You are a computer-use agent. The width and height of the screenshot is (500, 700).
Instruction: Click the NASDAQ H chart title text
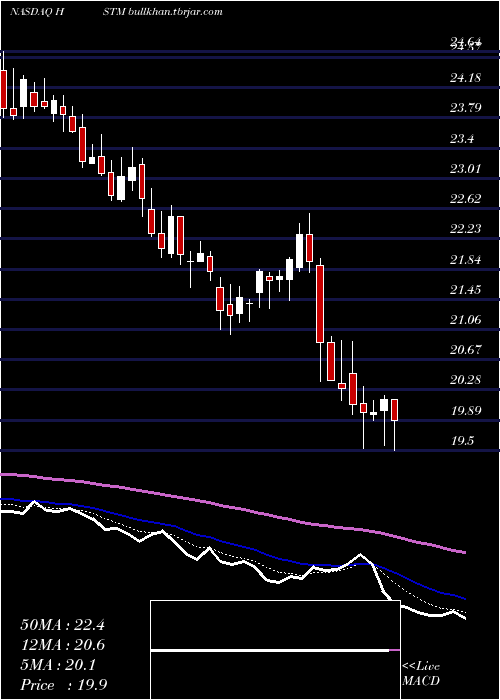coord(38,12)
